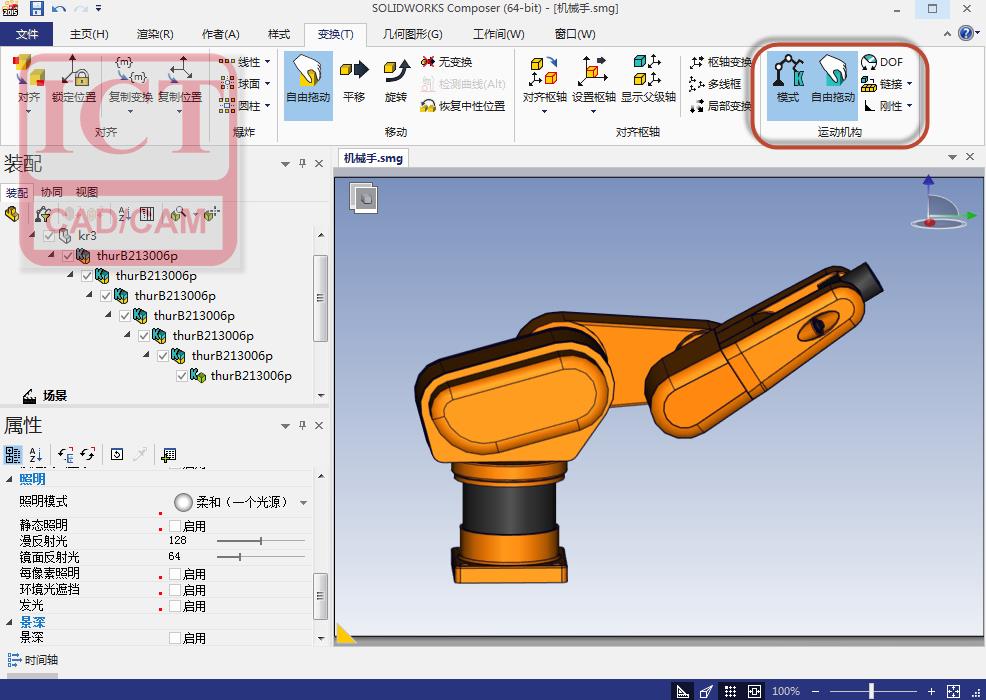The image size is (986, 700).
Task: Enable the 环境光遮挡 checkbox
Action: (x=175, y=590)
